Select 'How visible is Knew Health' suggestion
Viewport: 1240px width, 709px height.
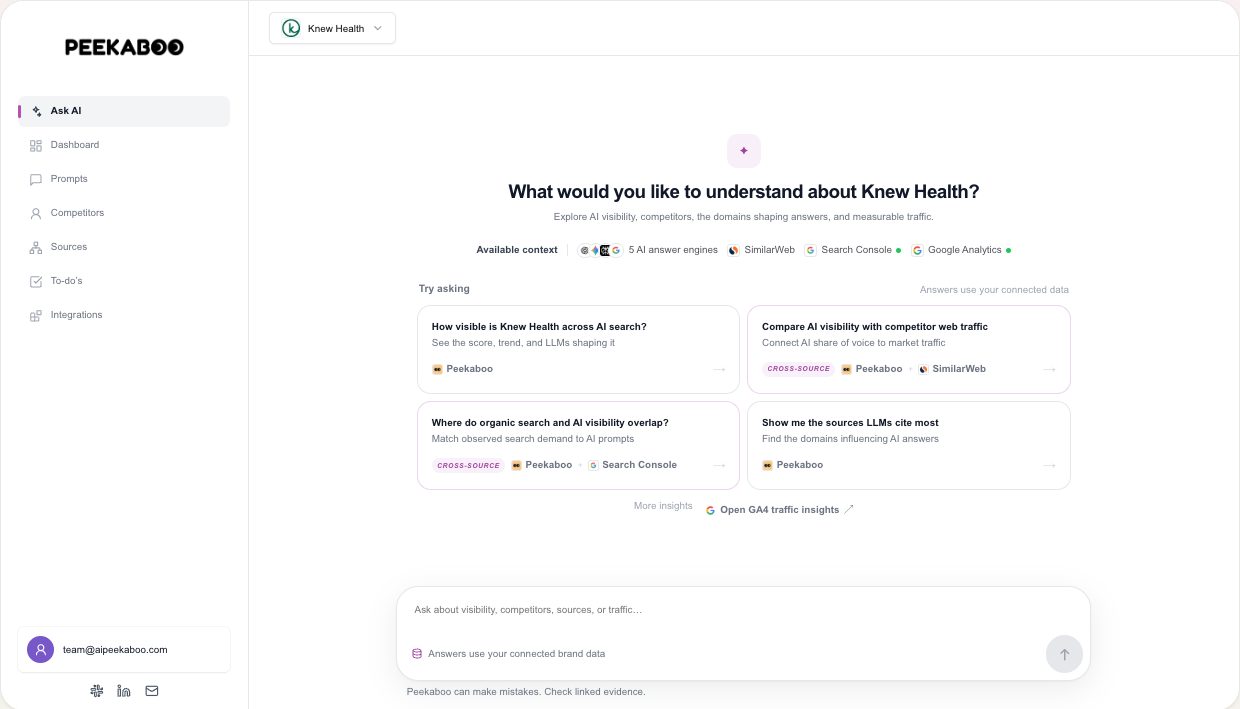pos(578,349)
